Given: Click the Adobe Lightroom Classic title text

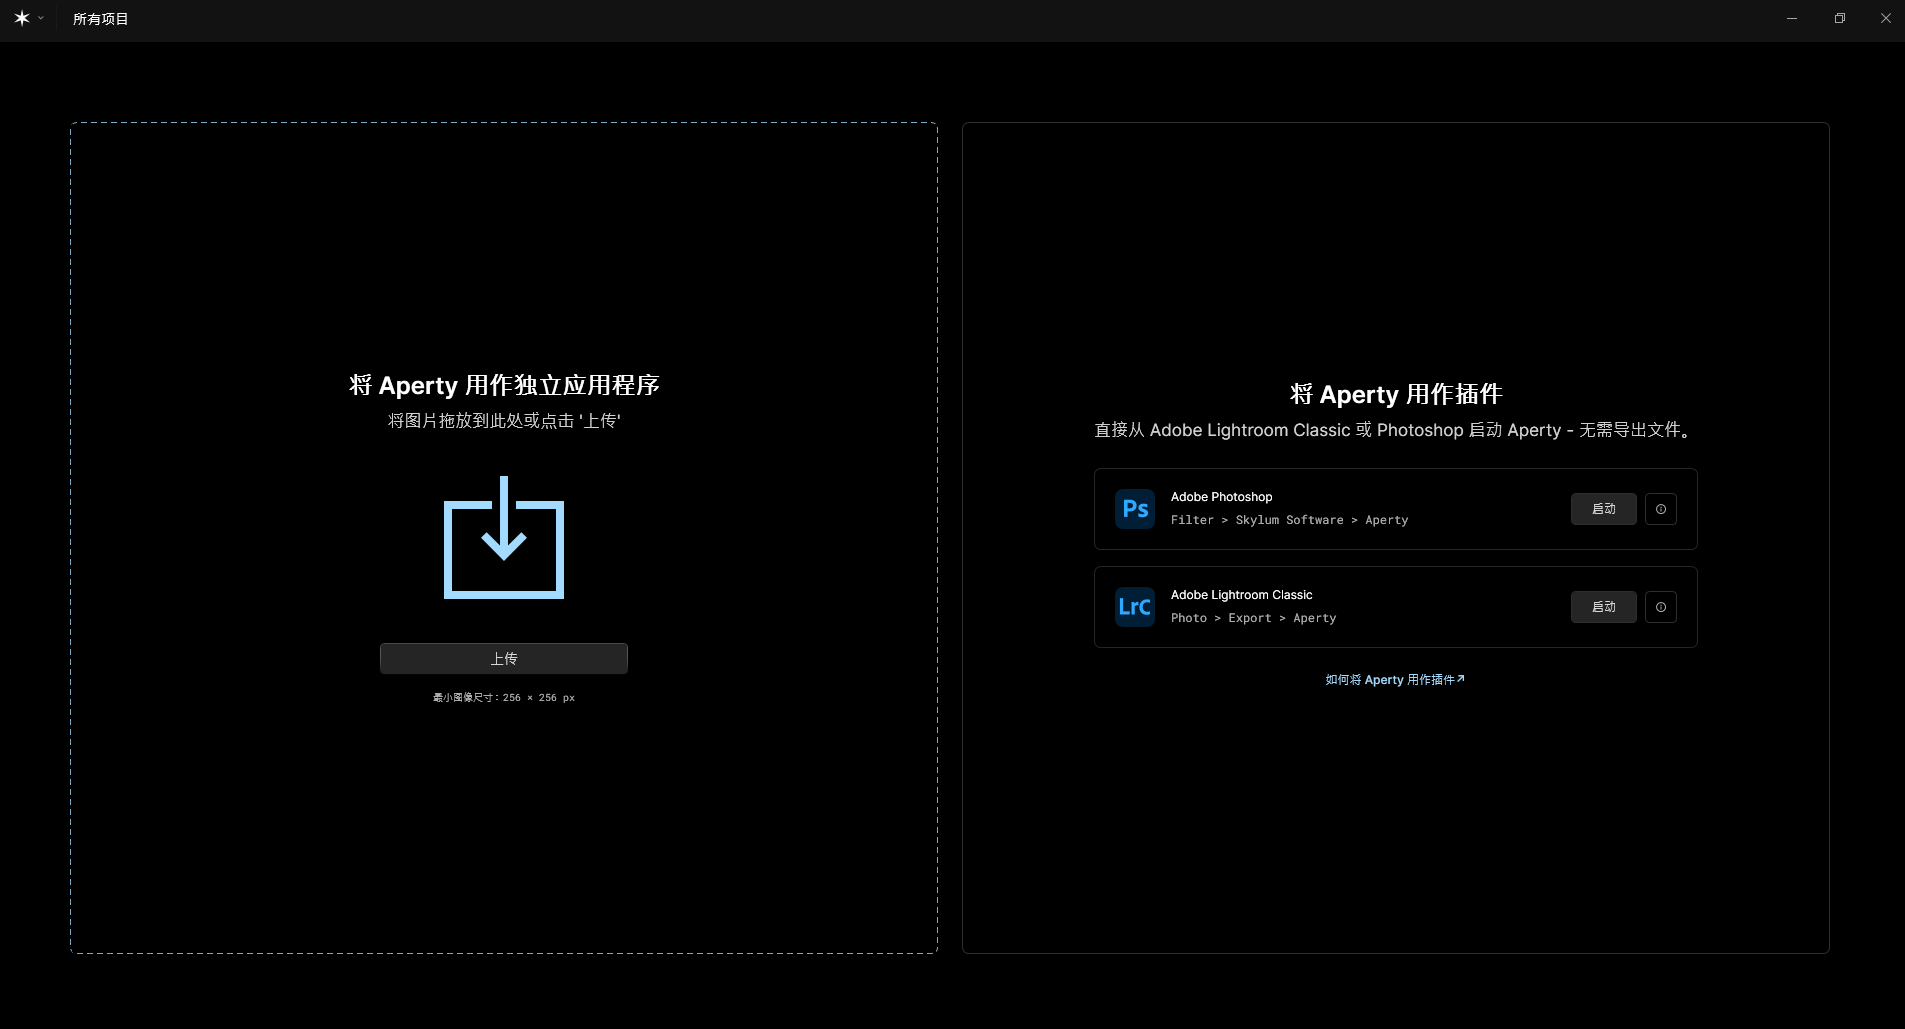Looking at the screenshot, I should [1241, 595].
